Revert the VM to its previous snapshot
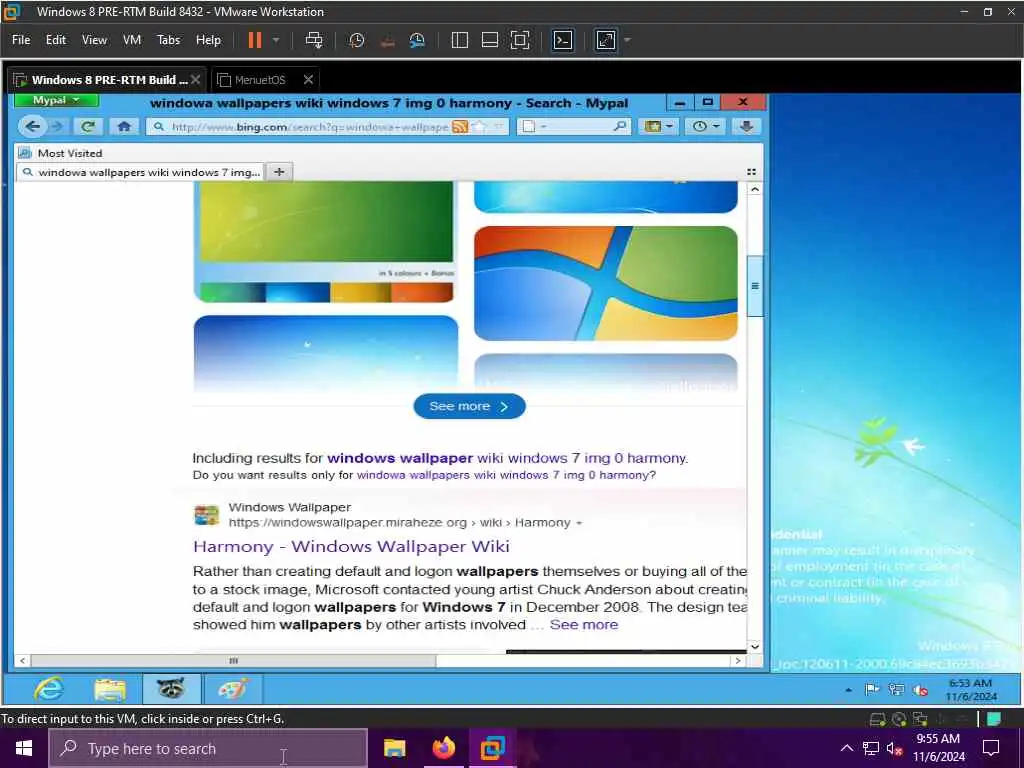Image resolution: width=1024 pixels, height=768 pixels. [387, 40]
